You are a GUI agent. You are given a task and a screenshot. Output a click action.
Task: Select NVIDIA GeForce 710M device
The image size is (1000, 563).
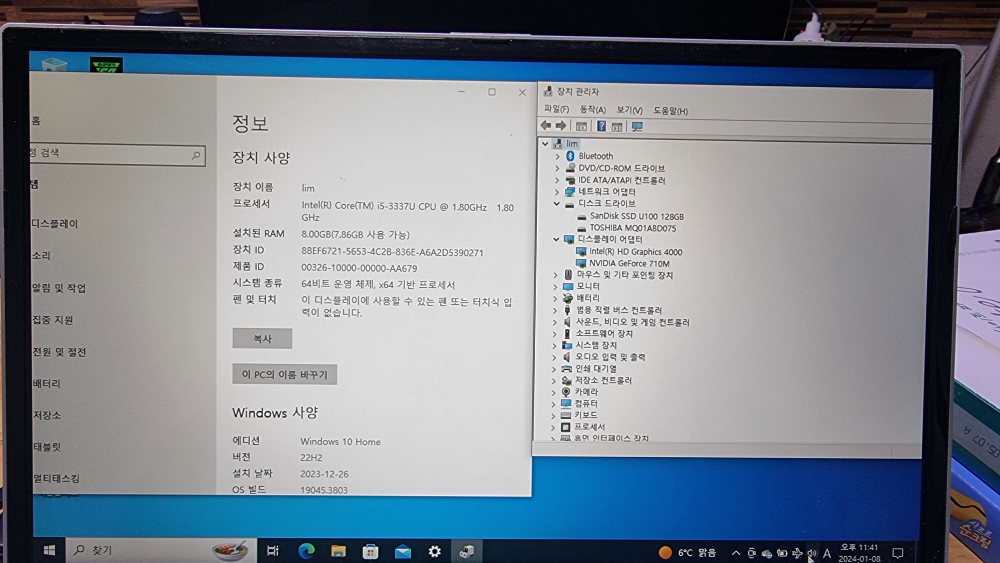tap(629, 263)
